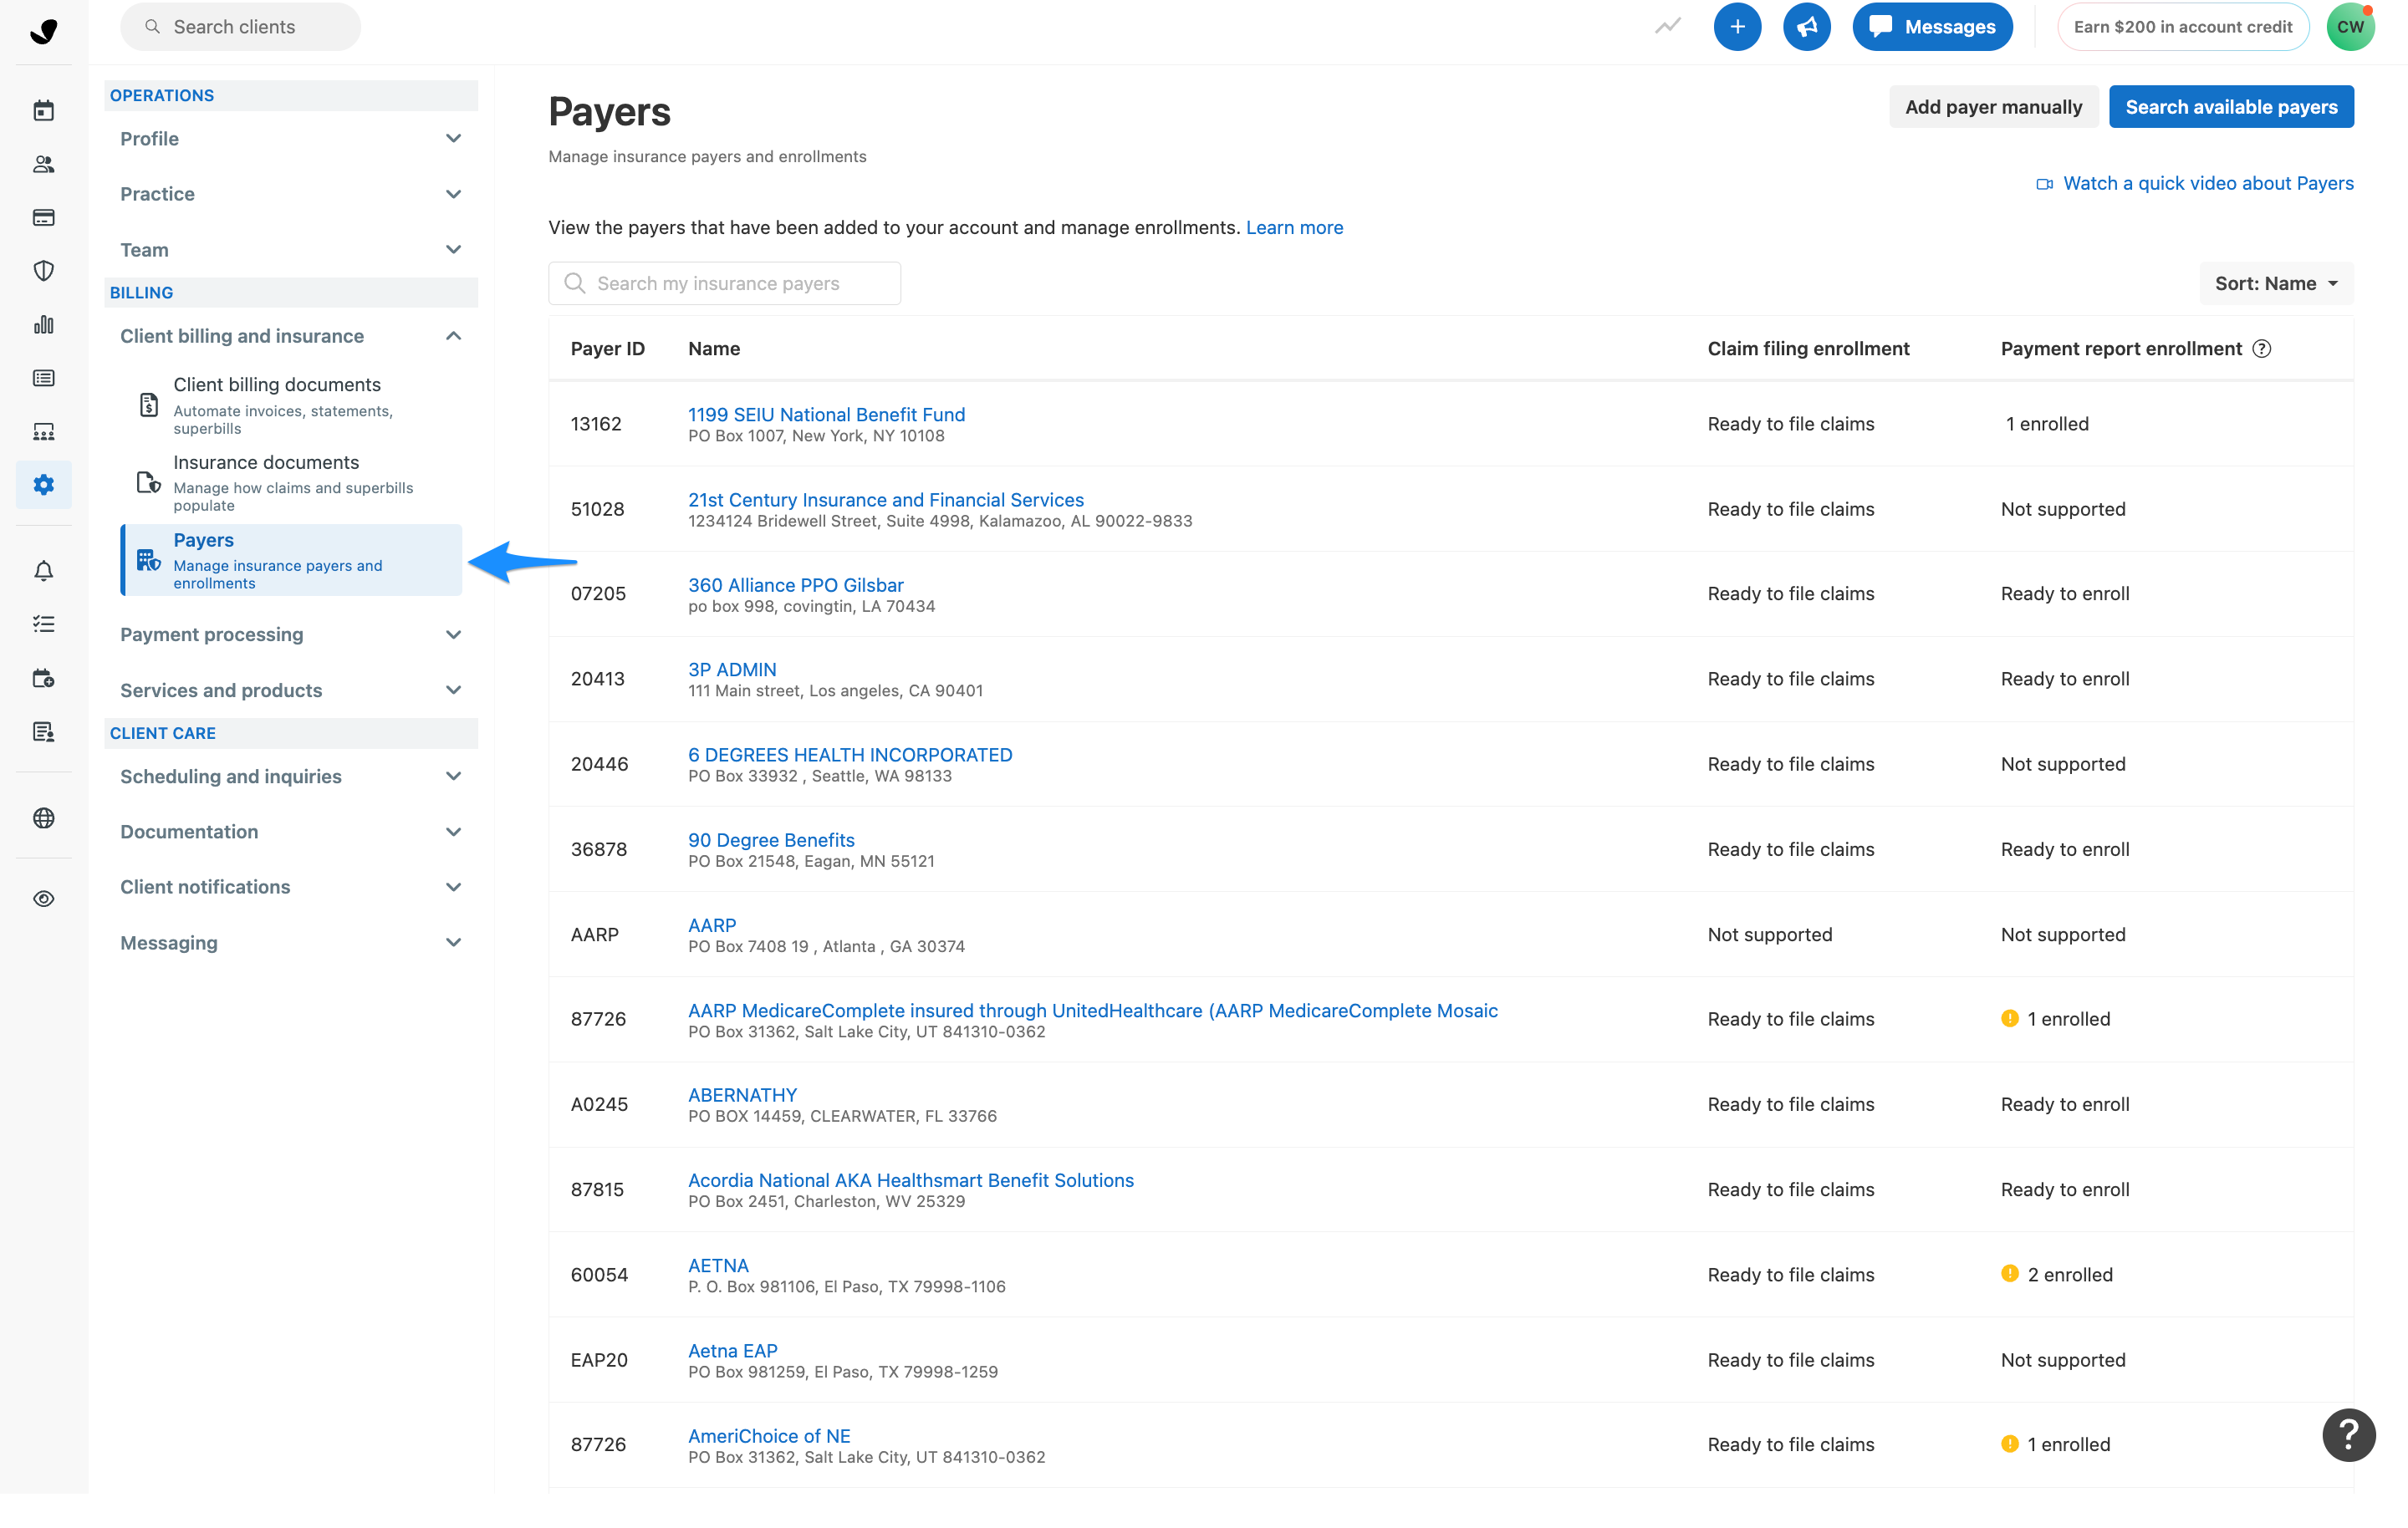The image size is (2408, 1528).
Task: Open Client billing documents settings
Action: coord(291,405)
